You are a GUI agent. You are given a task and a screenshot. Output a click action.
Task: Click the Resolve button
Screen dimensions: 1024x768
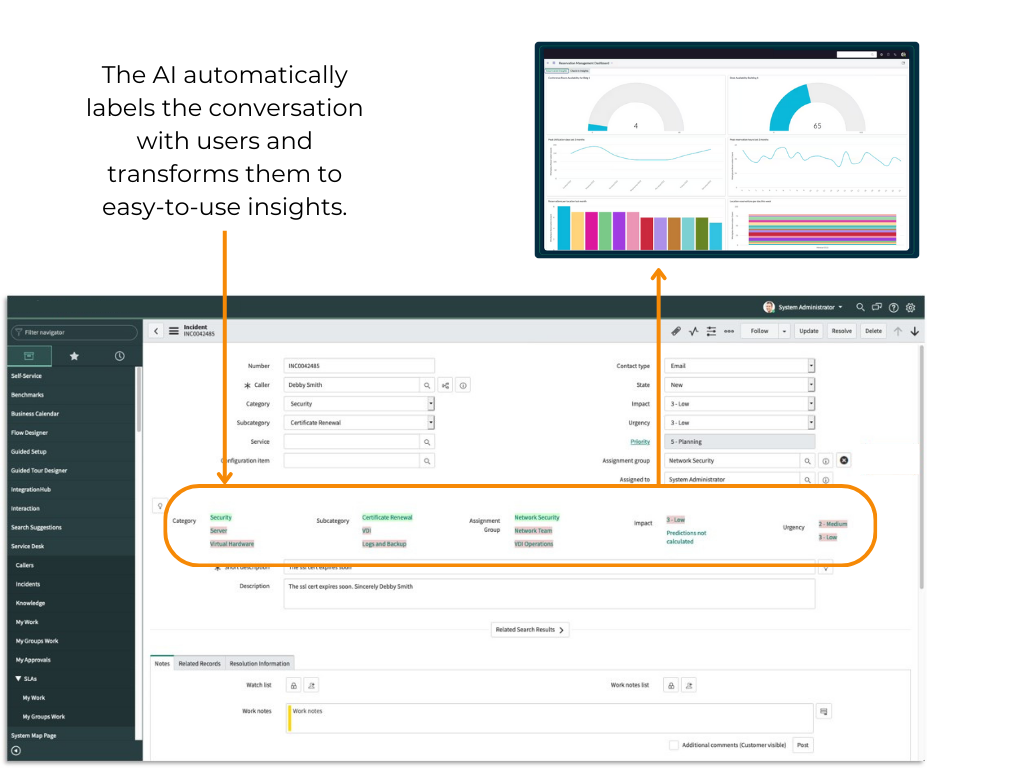(x=842, y=331)
